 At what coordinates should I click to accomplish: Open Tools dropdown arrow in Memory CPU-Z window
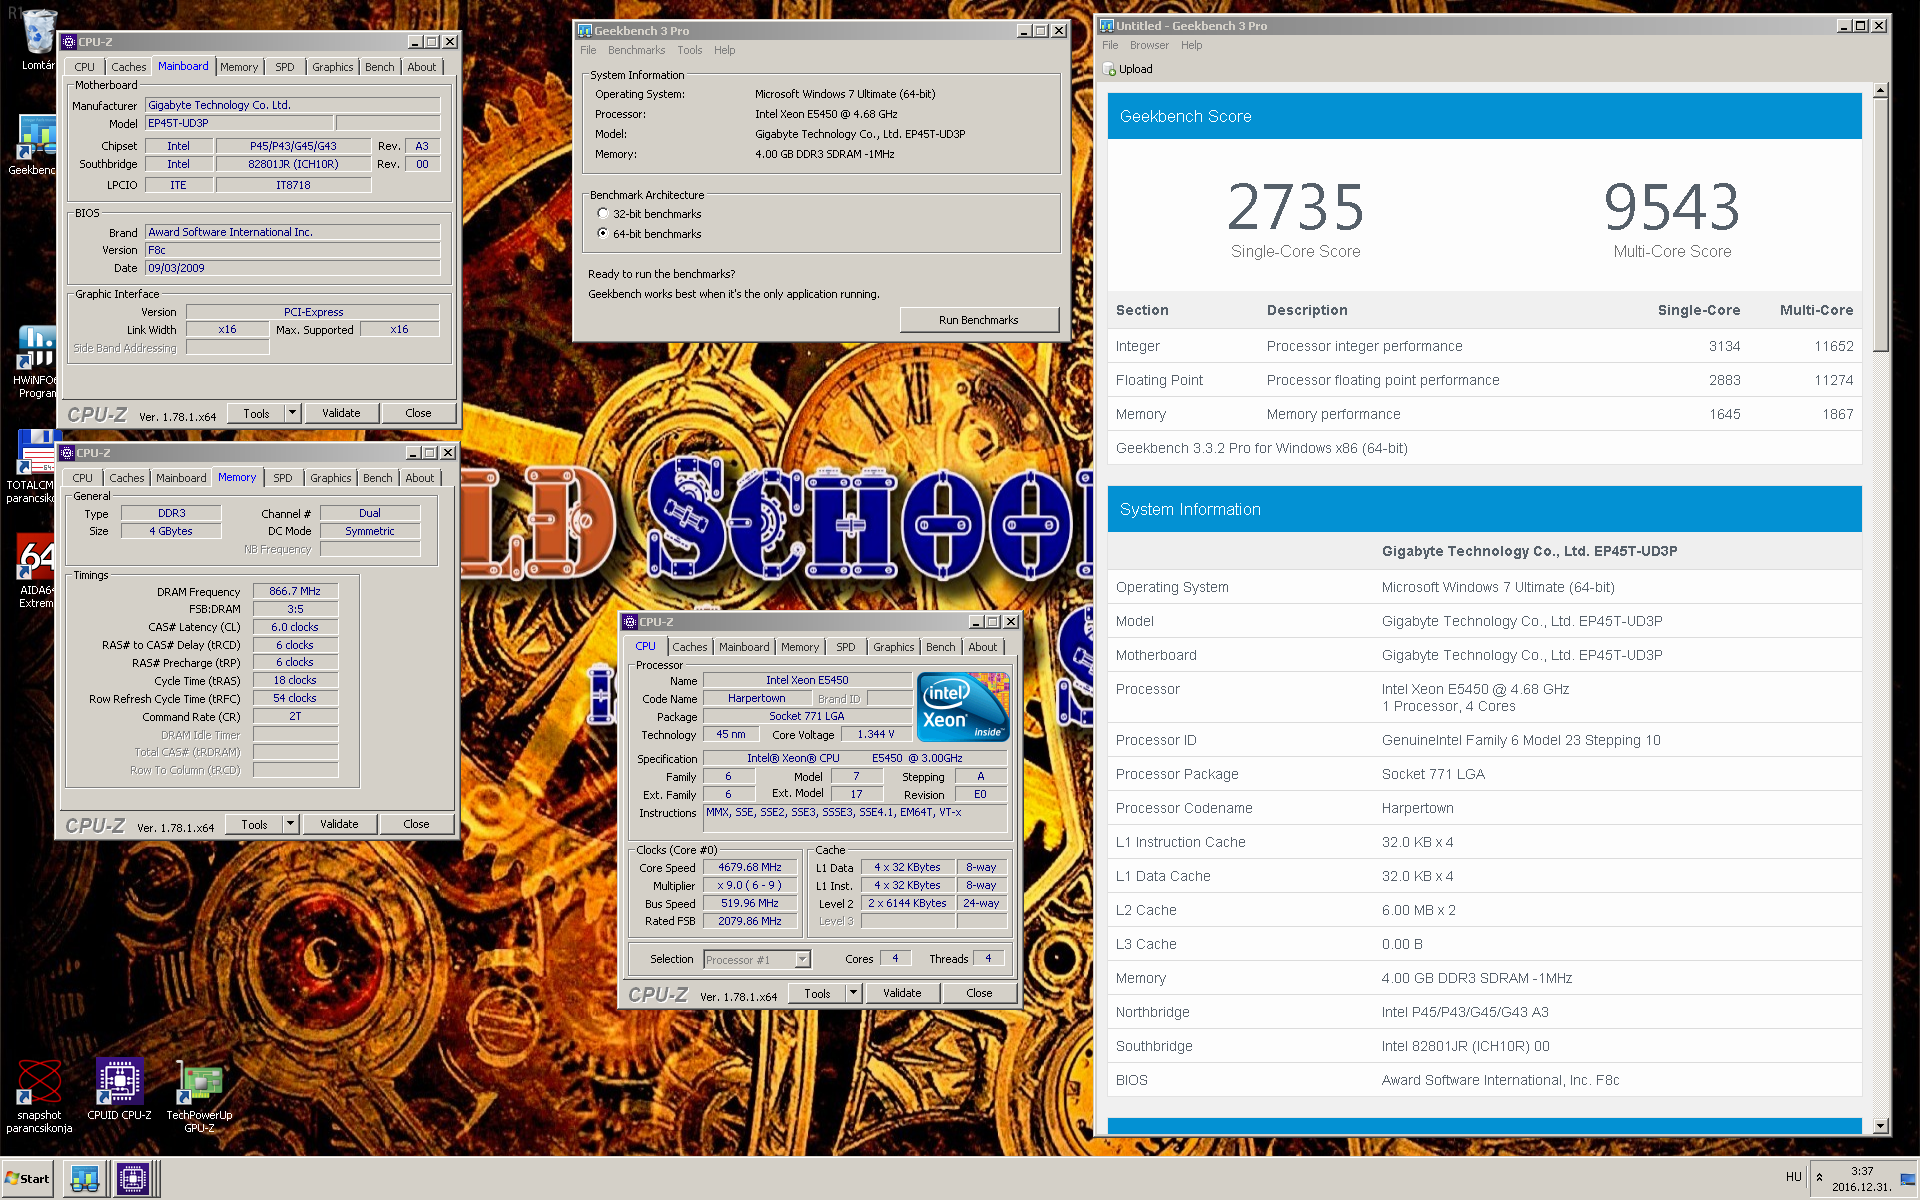tap(290, 824)
